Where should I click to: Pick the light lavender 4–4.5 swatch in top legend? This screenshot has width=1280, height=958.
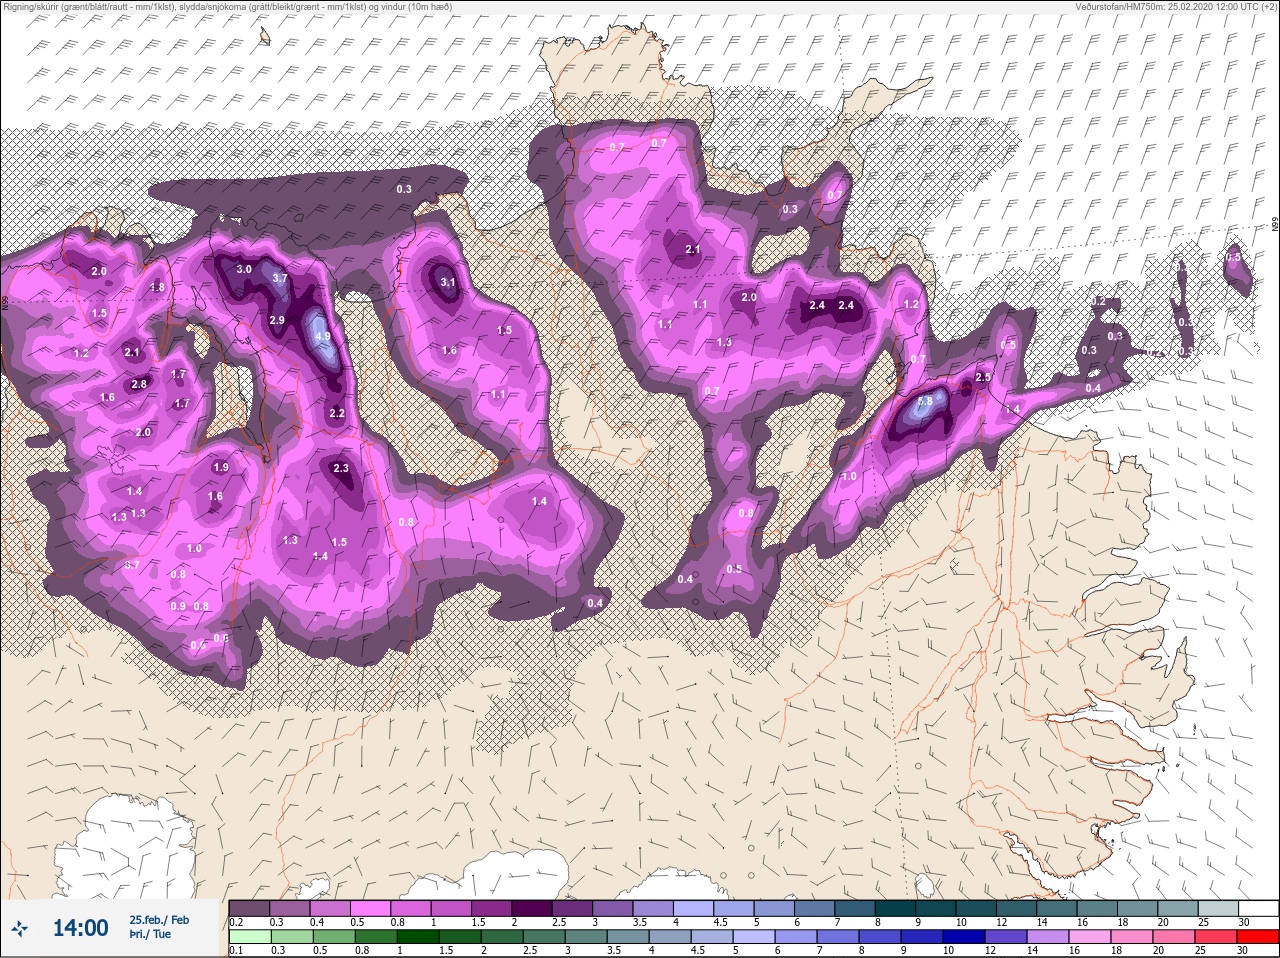(x=695, y=908)
